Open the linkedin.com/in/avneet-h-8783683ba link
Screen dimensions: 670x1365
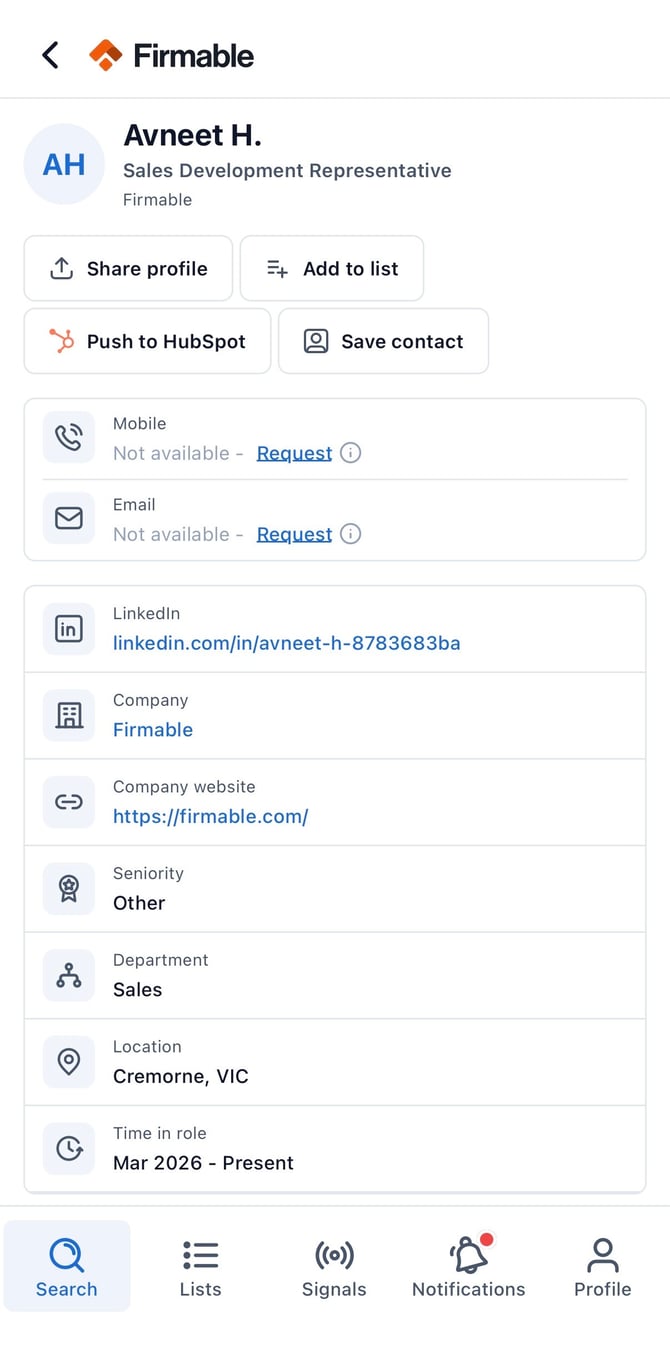(287, 643)
